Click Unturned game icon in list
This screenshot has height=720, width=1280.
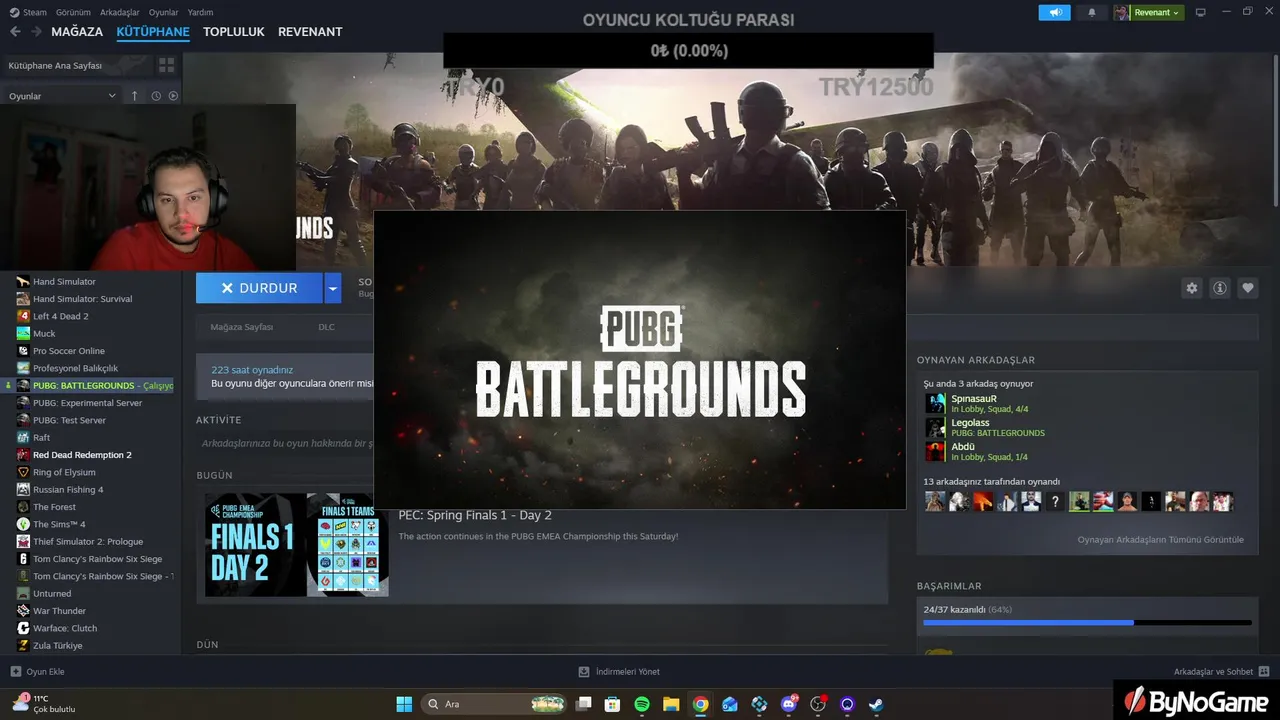[x=23, y=593]
